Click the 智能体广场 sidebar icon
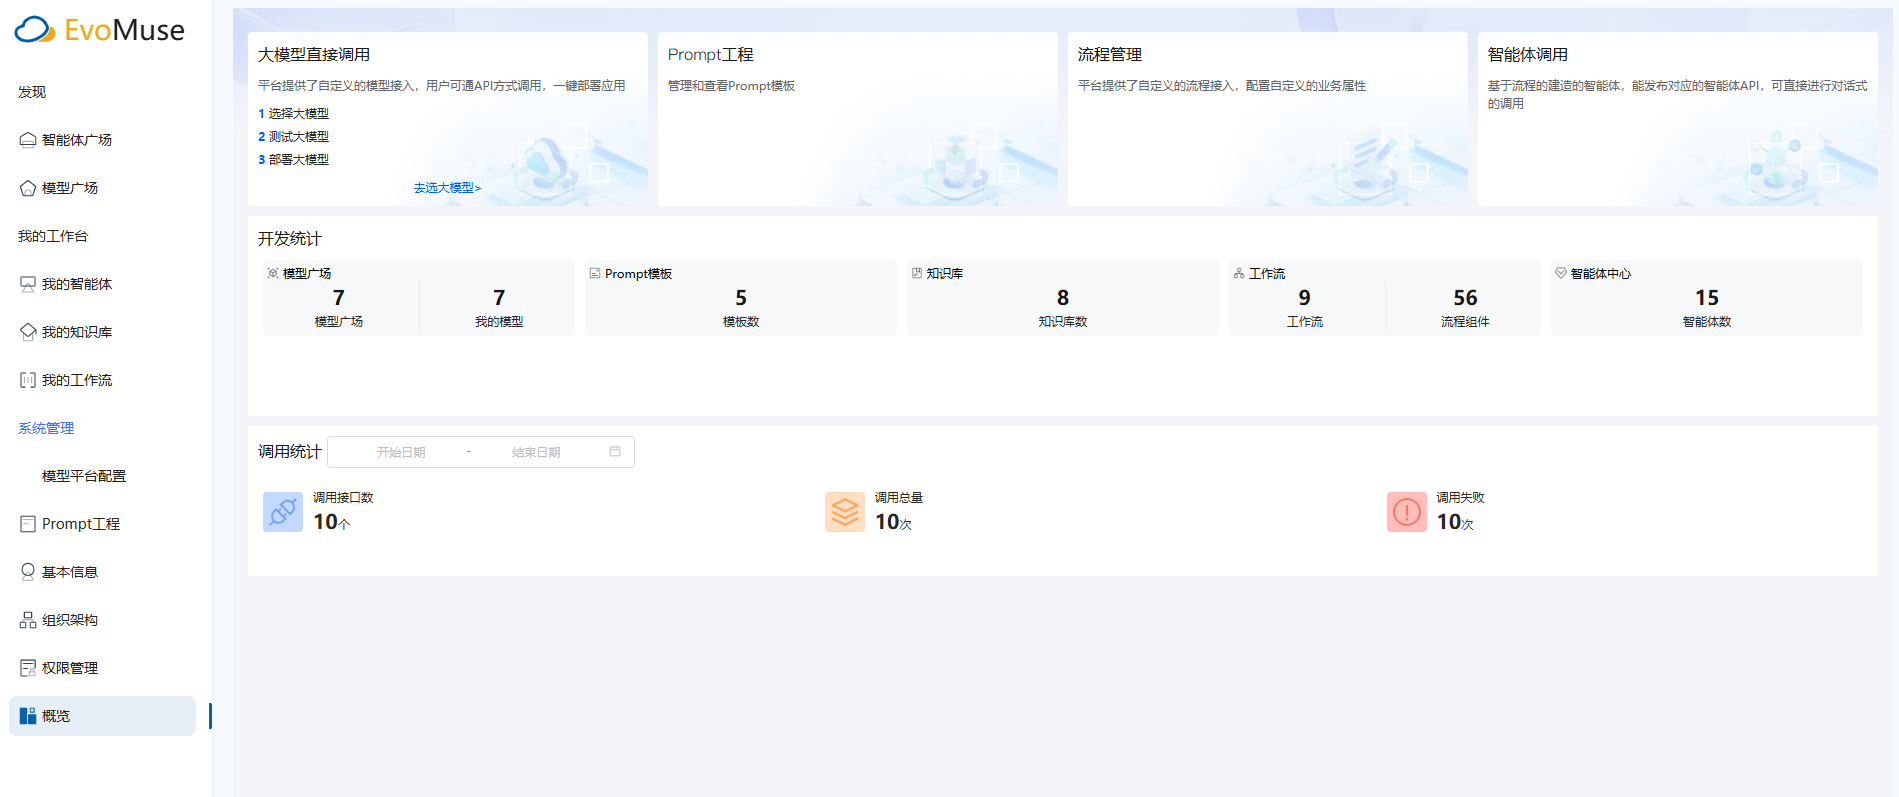The image size is (1899, 797). point(28,140)
